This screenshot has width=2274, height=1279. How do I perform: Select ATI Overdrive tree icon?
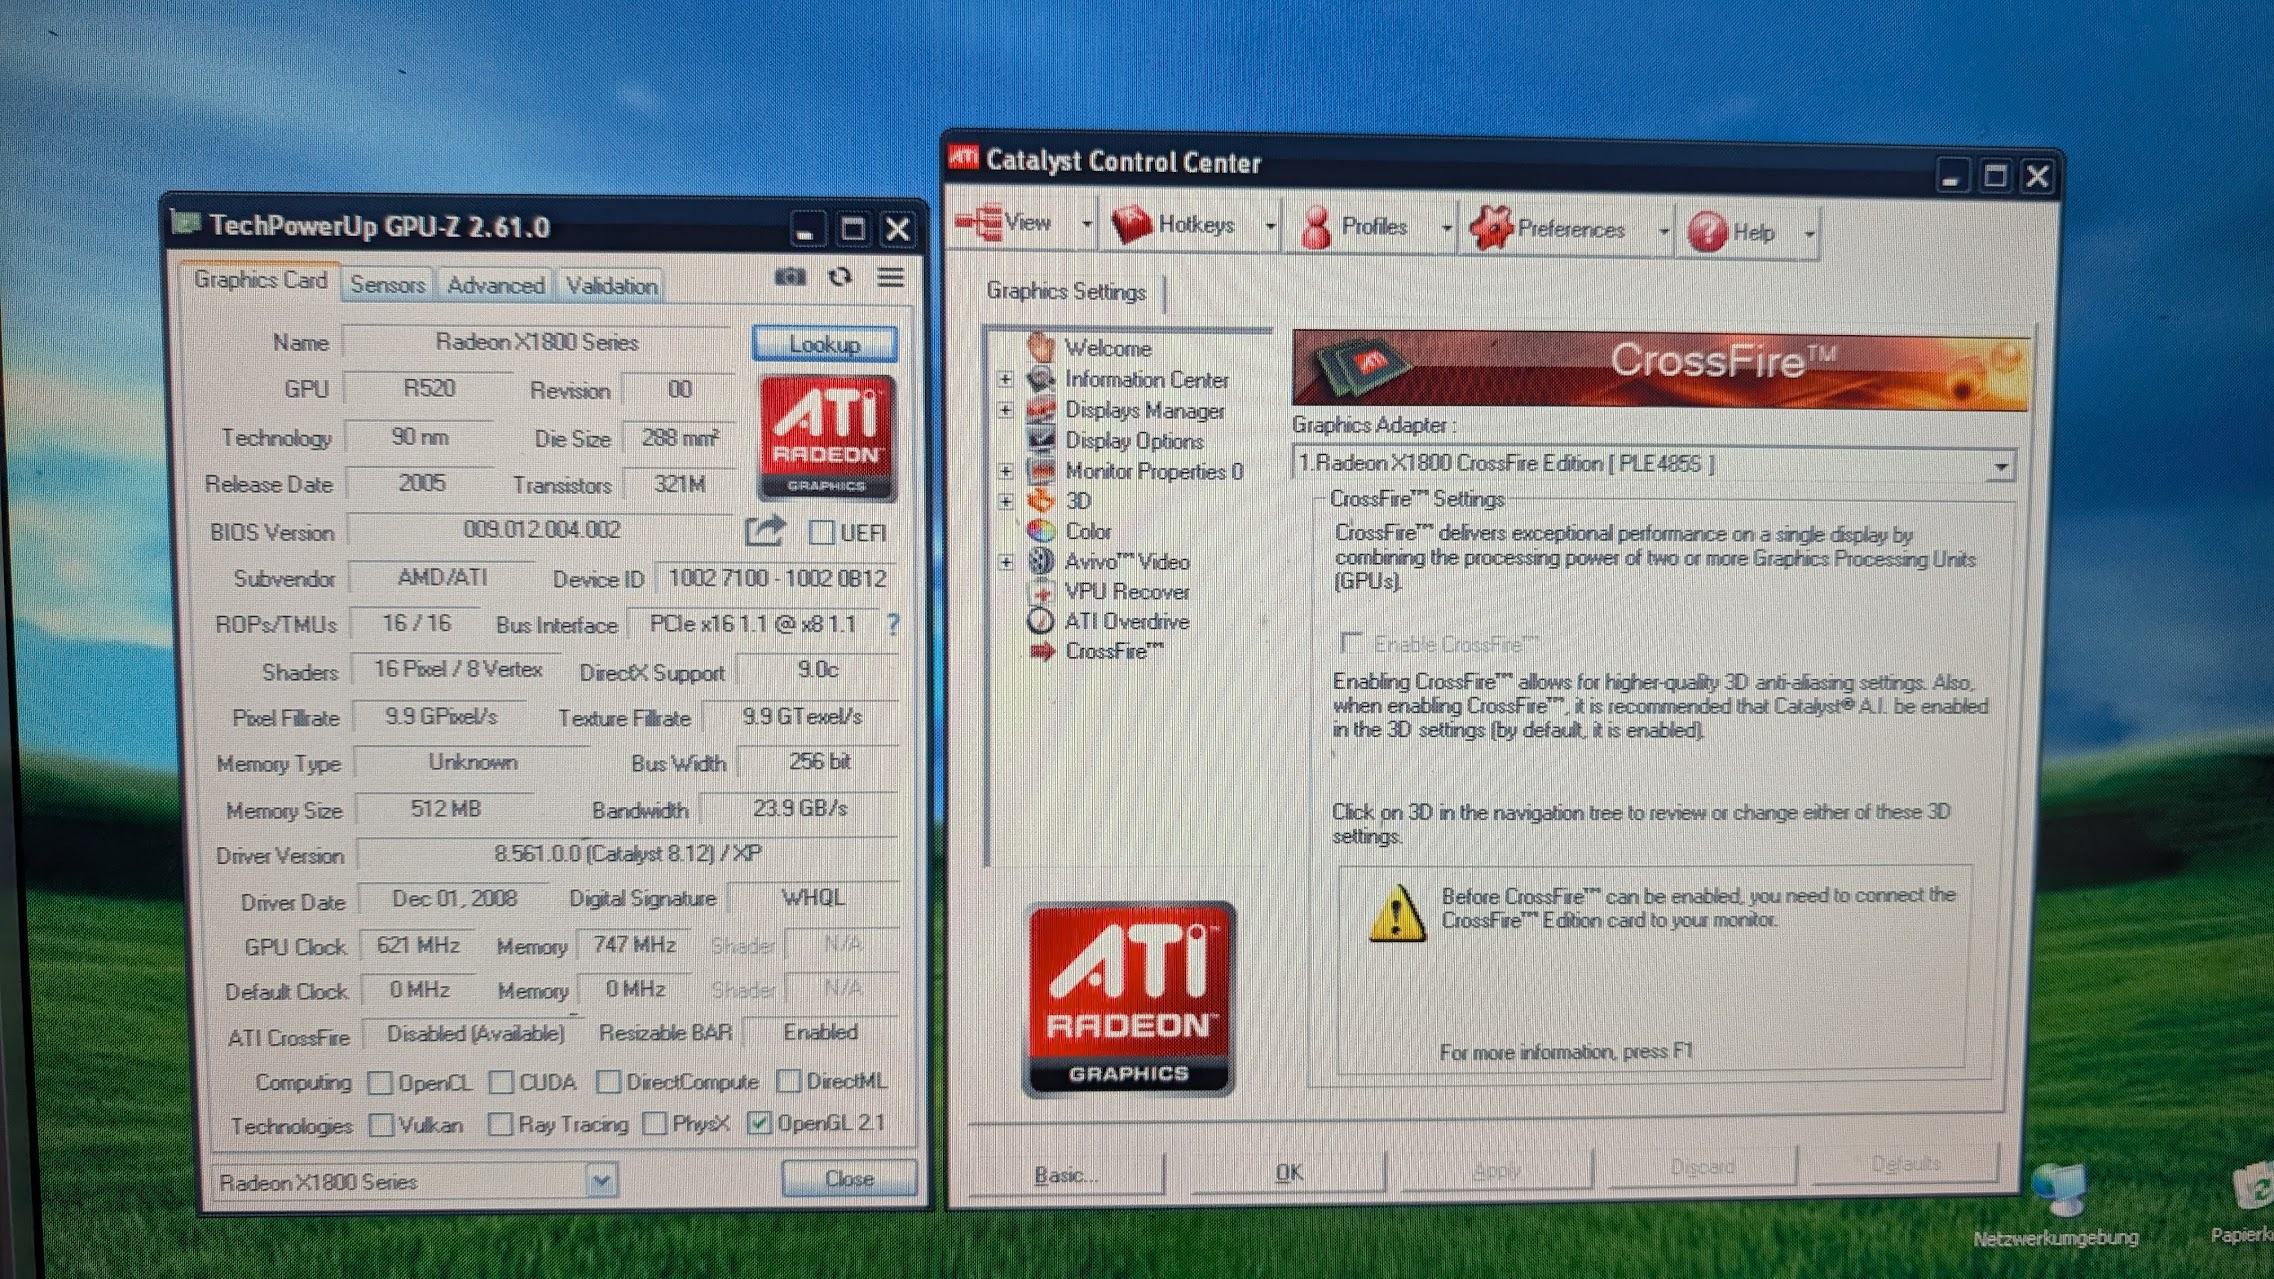click(1041, 621)
